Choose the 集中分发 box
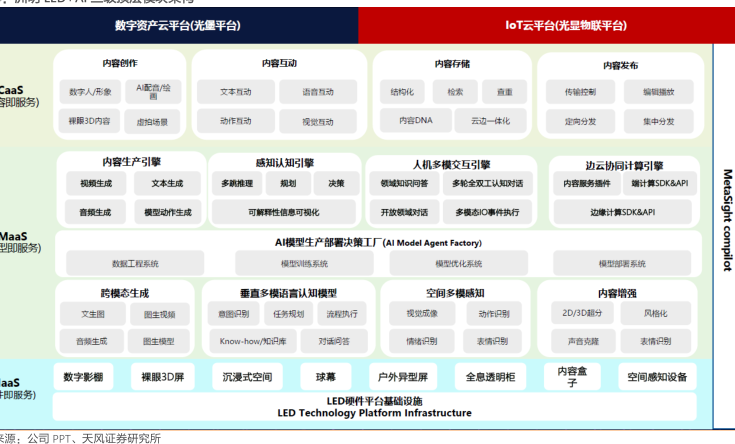The image size is (735, 444). (x=658, y=121)
